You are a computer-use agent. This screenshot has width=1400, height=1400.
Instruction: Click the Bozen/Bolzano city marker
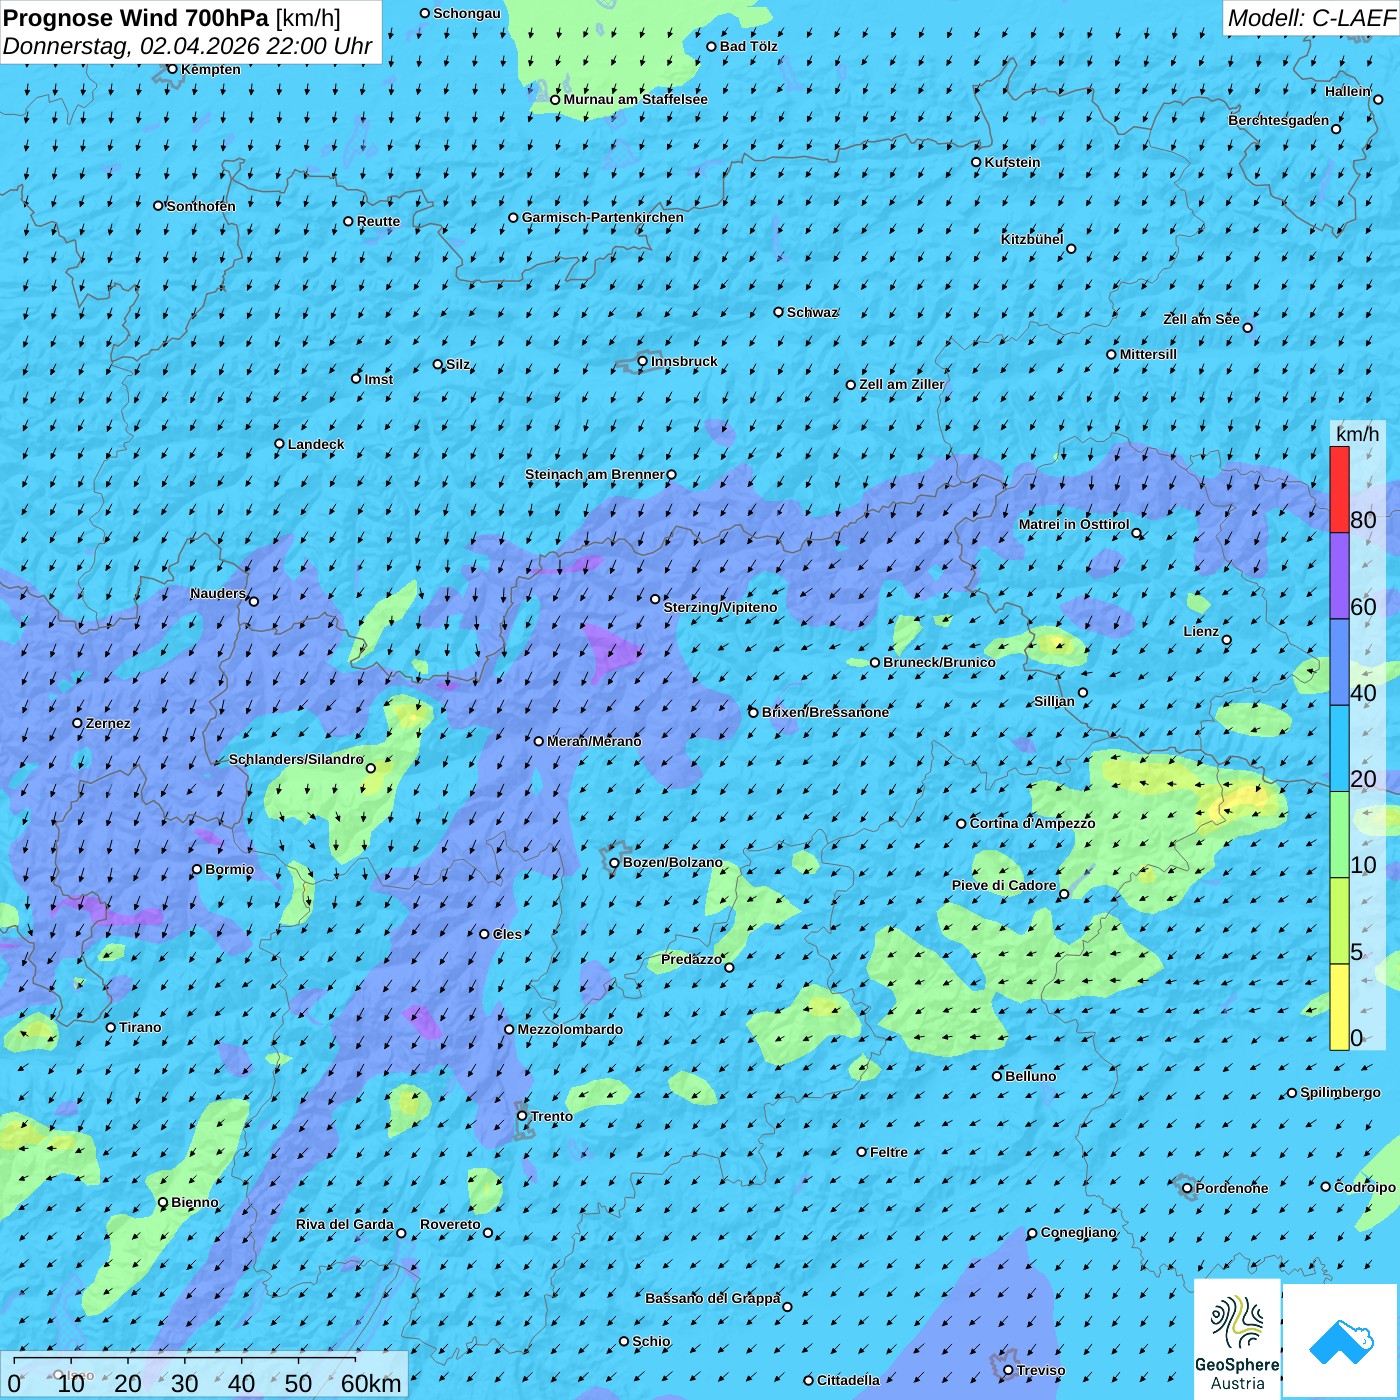(x=615, y=862)
